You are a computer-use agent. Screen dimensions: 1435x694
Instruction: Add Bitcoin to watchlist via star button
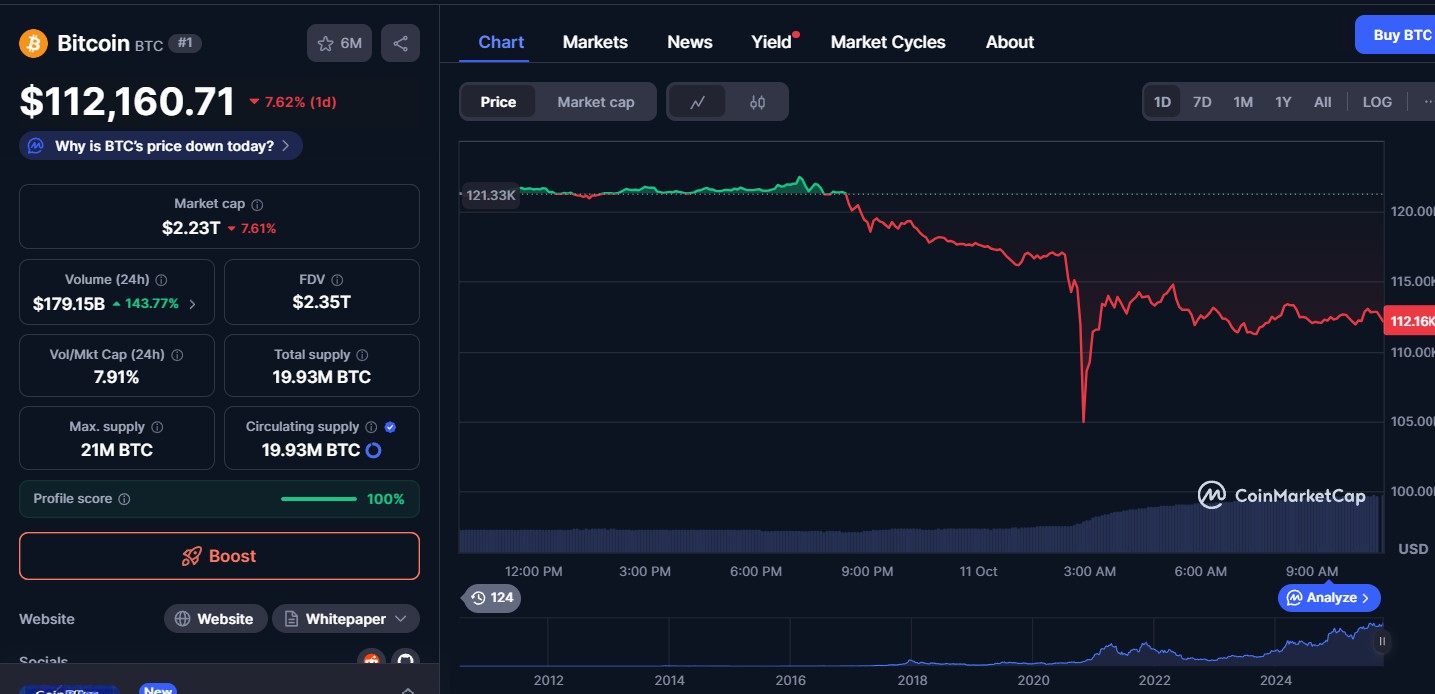point(339,43)
